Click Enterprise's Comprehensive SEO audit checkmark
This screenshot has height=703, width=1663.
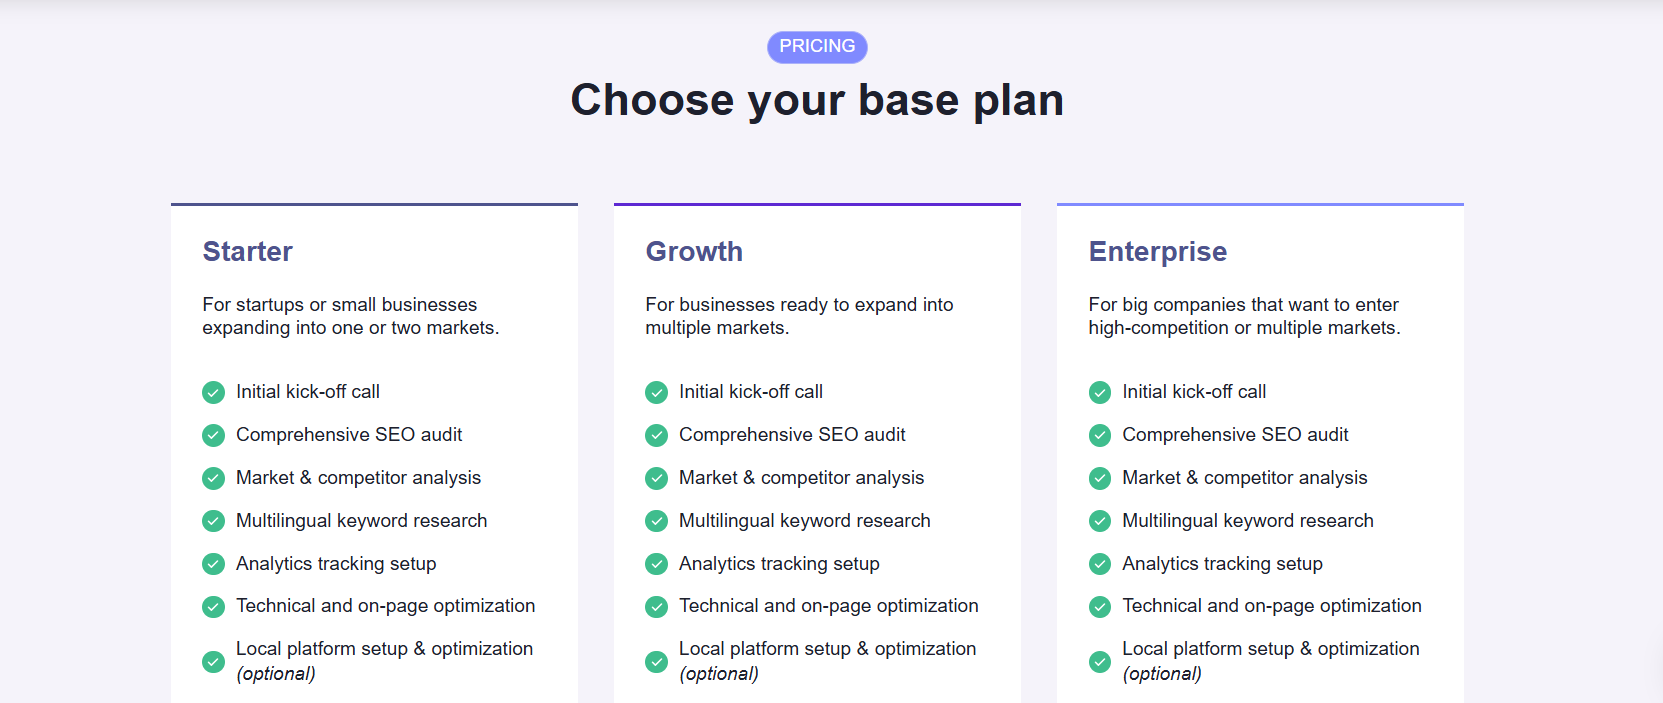[1100, 435]
